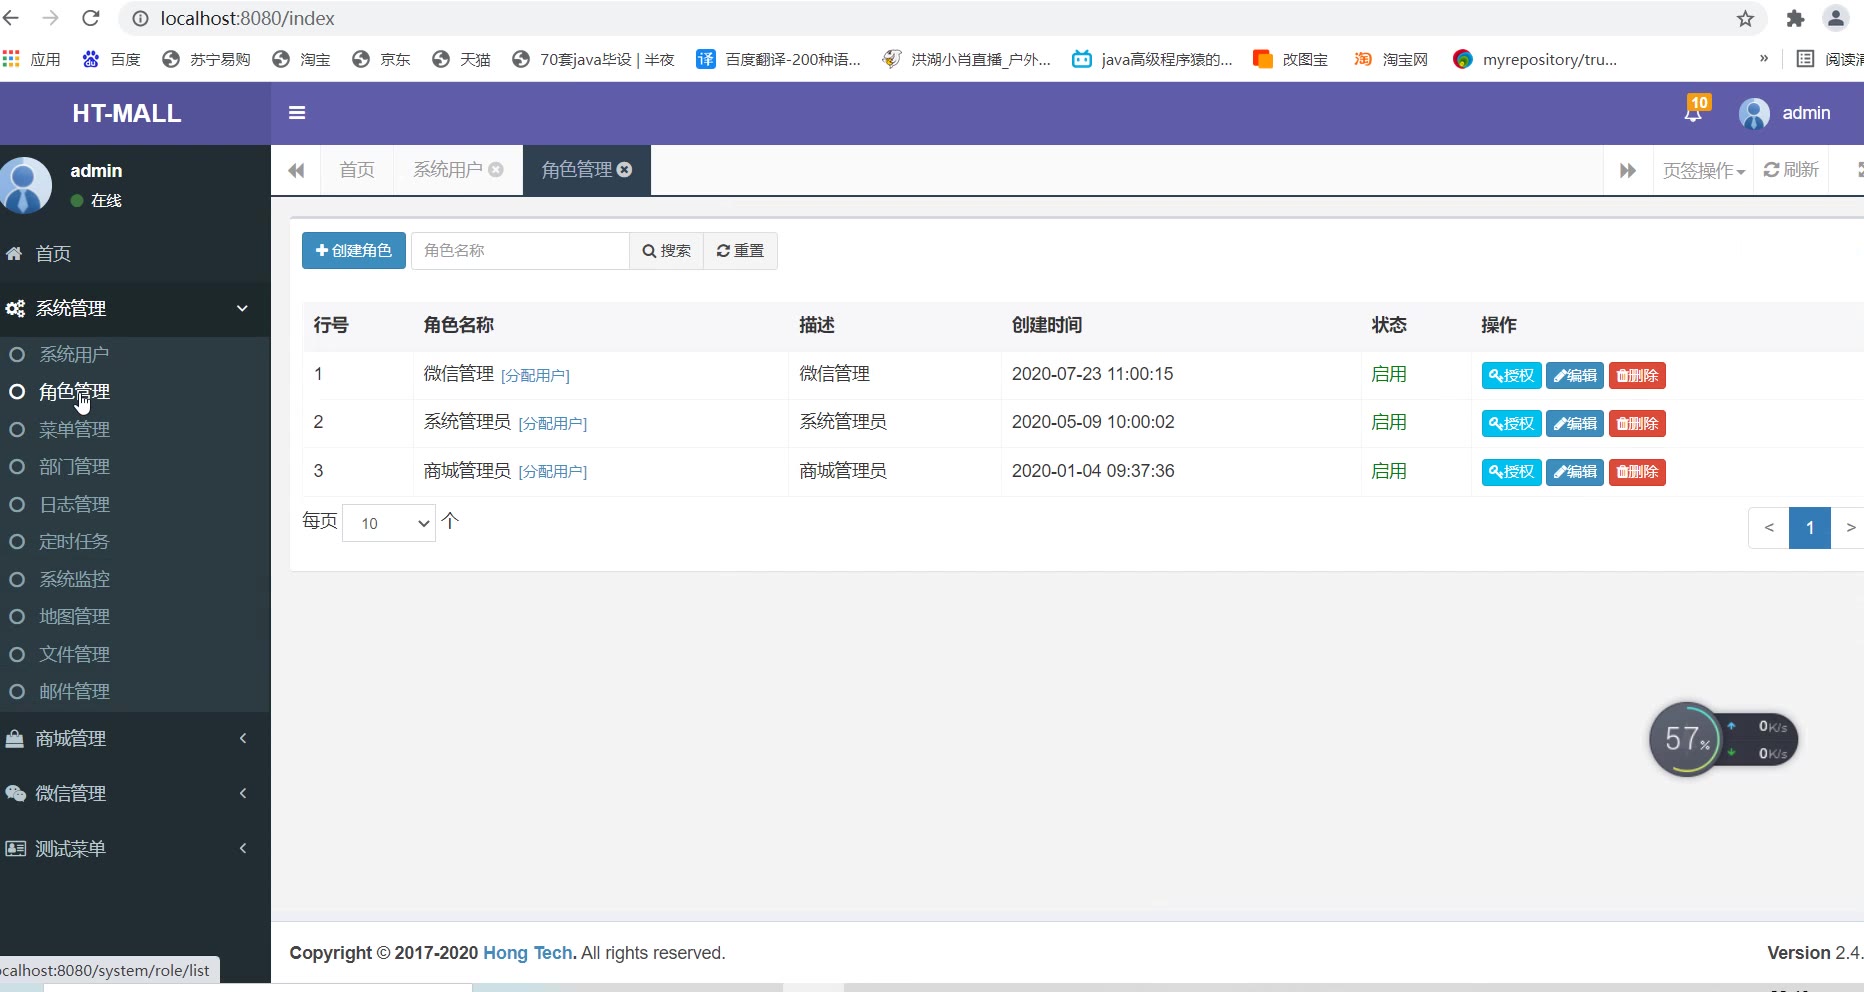1864x992 pixels.
Task: Select page 1 in pagination
Action: (1810, 528)
